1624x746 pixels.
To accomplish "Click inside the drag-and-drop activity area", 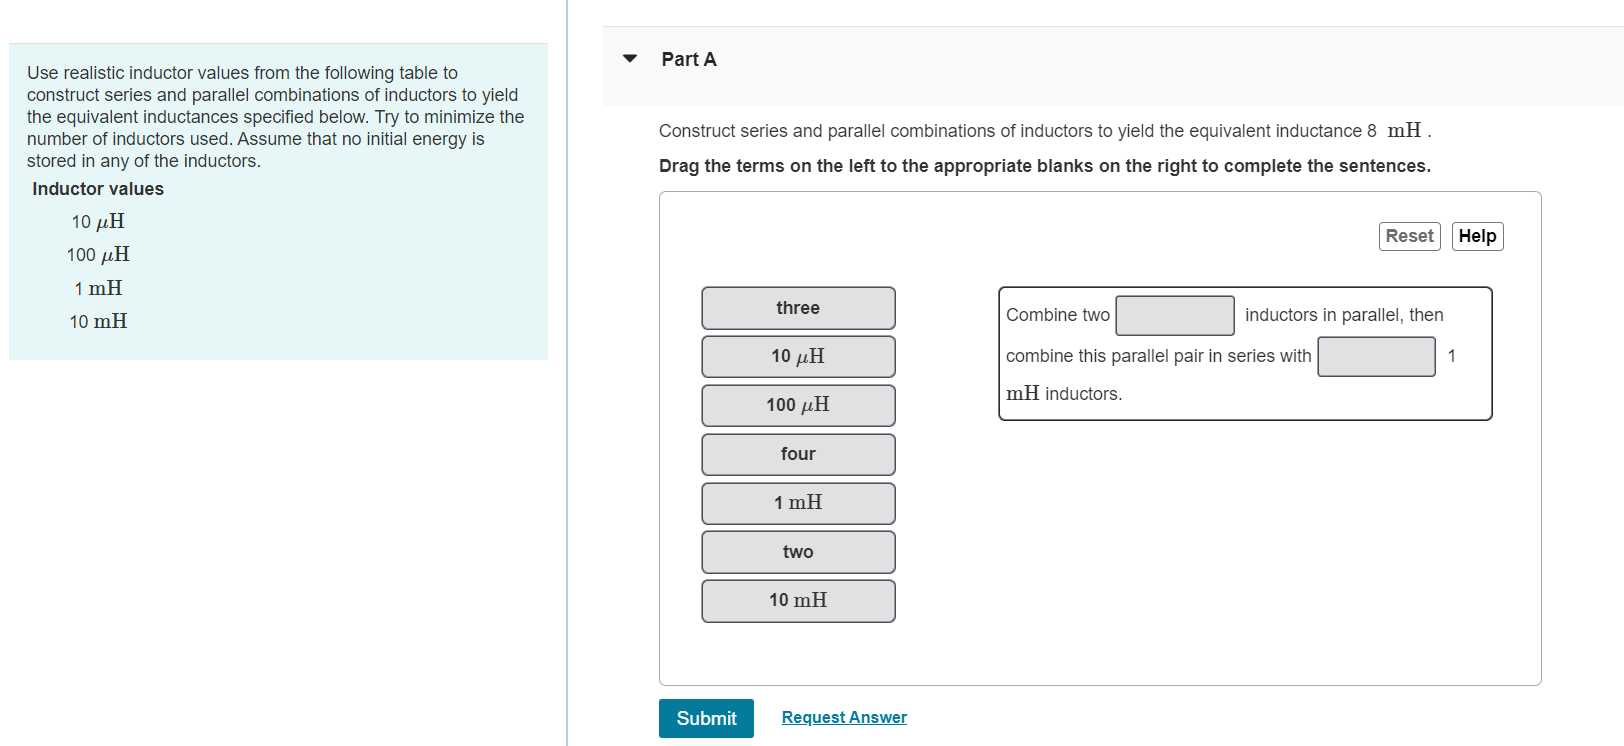I will pos(1100,437).
